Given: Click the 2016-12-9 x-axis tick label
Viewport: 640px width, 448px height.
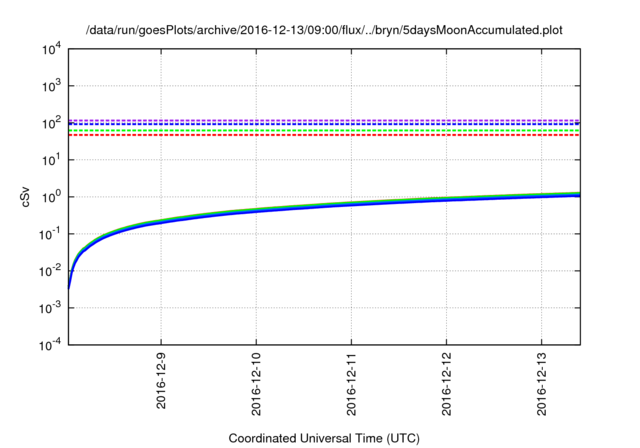Looking at the screenshot, I should [x=161, y=381].
